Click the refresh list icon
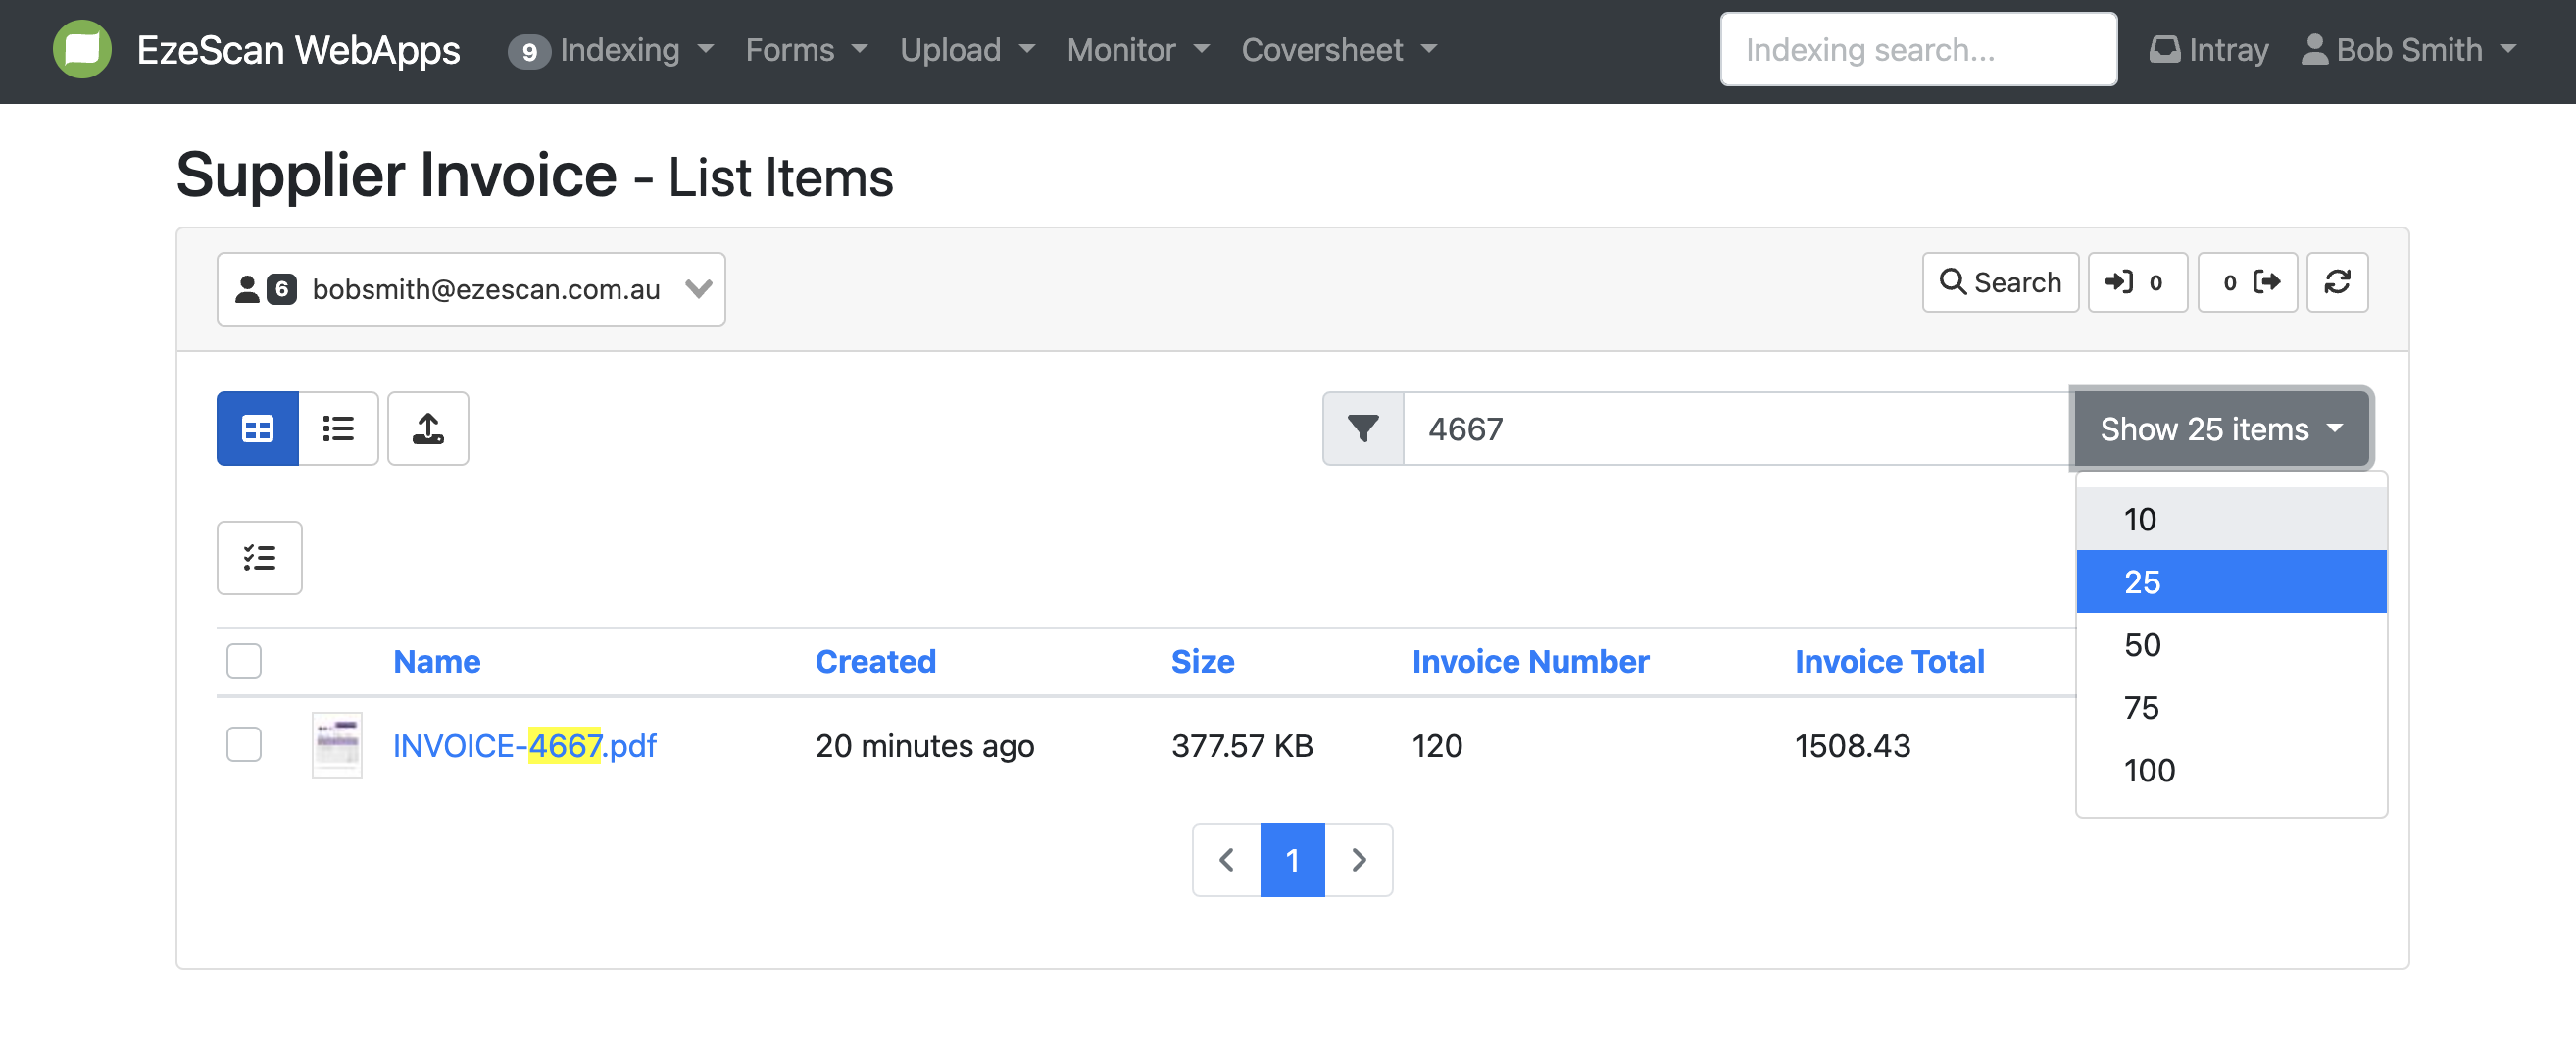This screenshot has width=2576, height=1057. point(2337,283)
